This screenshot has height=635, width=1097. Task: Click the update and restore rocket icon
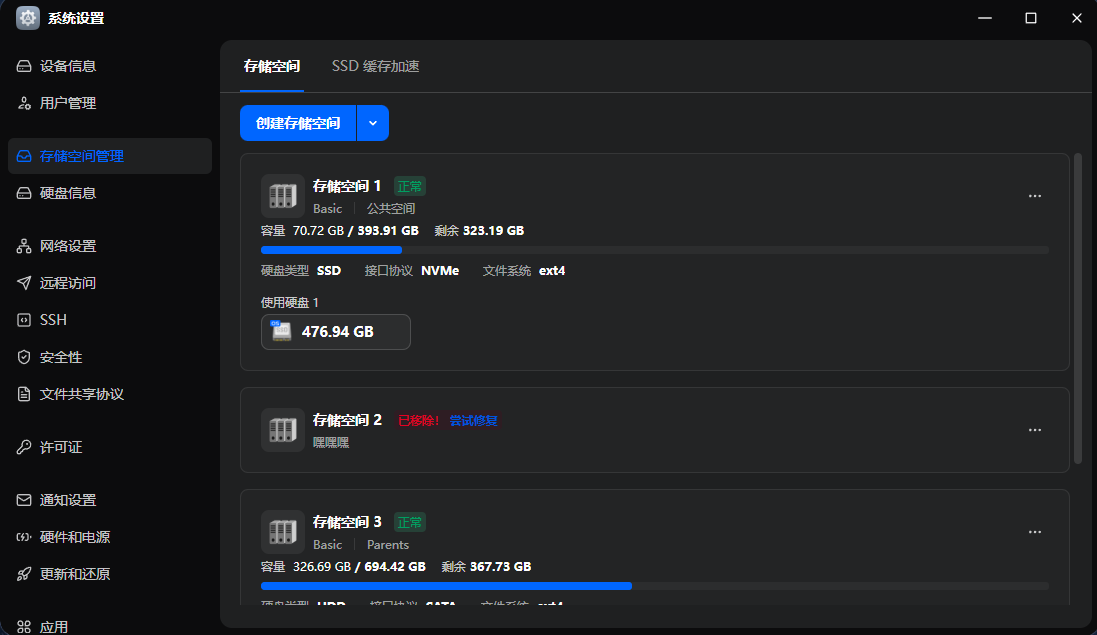point(24,573)
